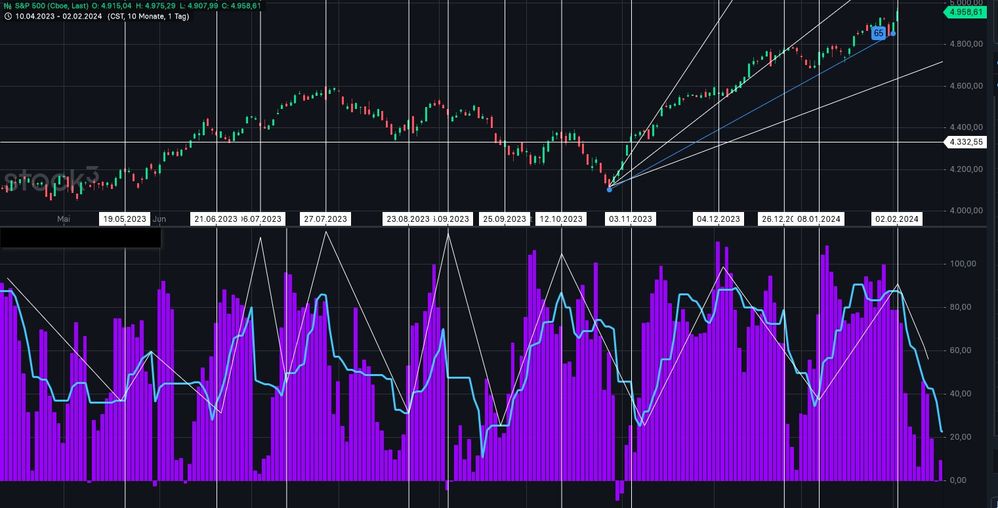Select the 27.07.2023 date marker
This screenshot has width=998, height=508.
pyautogui.click(x=325, y=219)
